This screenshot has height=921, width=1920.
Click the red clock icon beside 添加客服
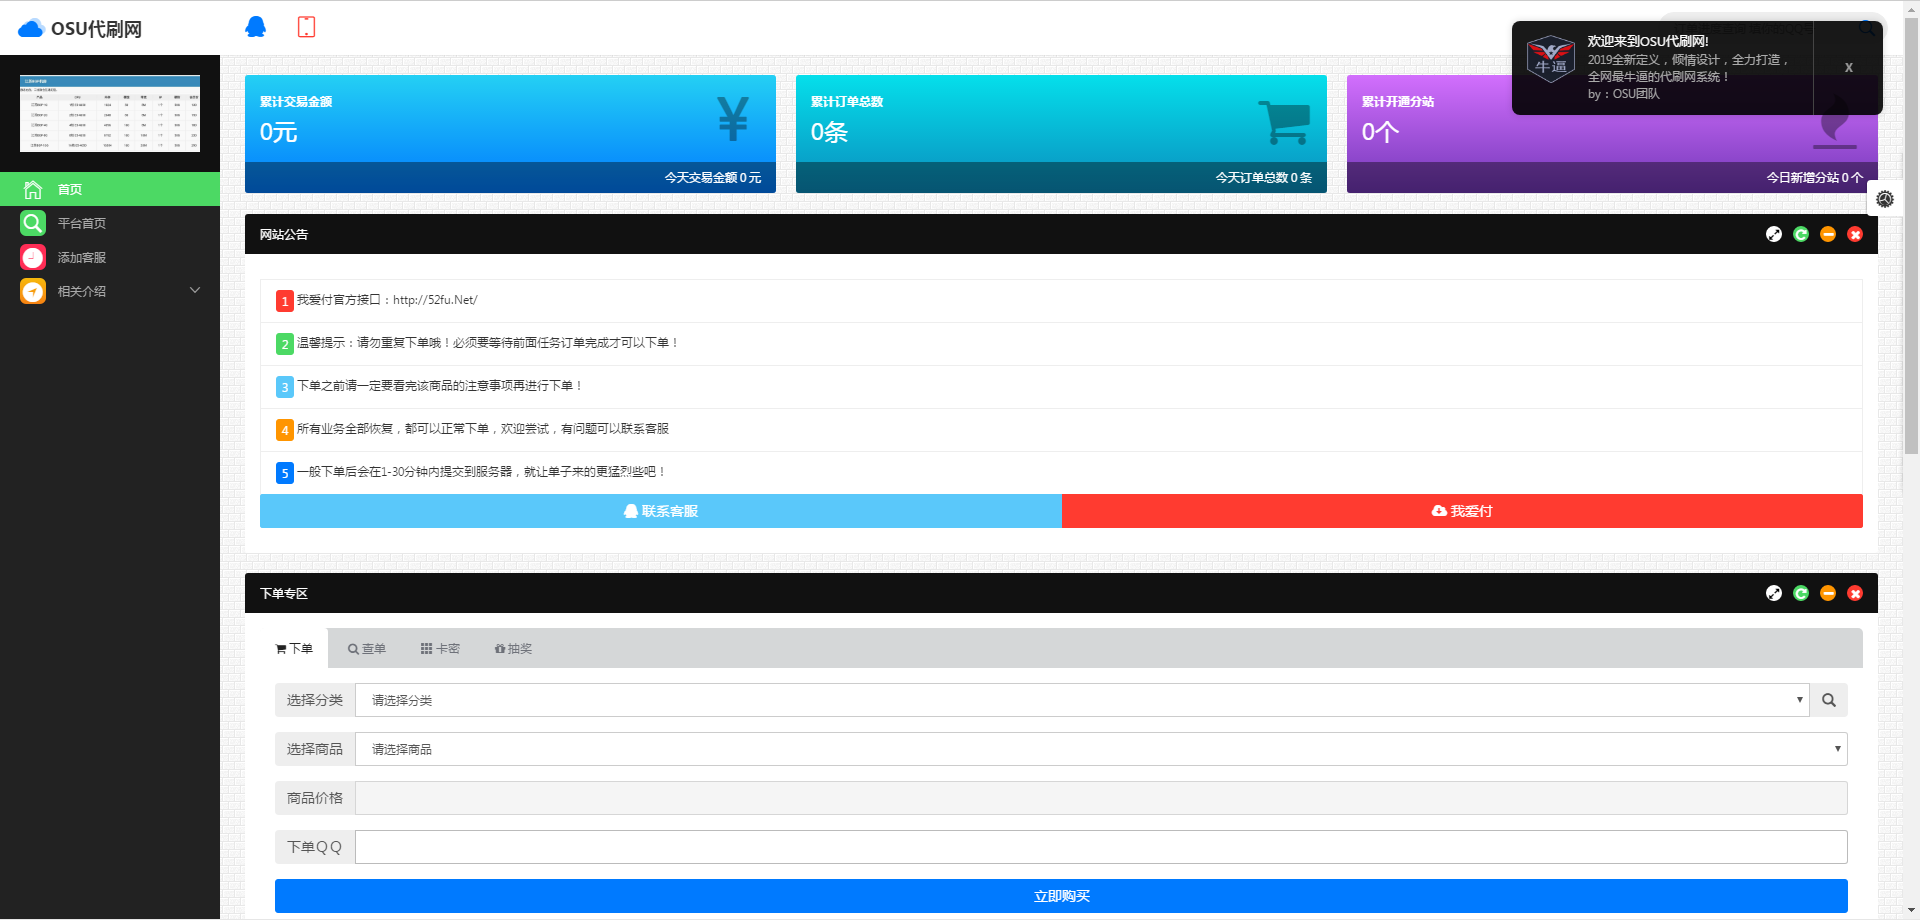[33, 257]
